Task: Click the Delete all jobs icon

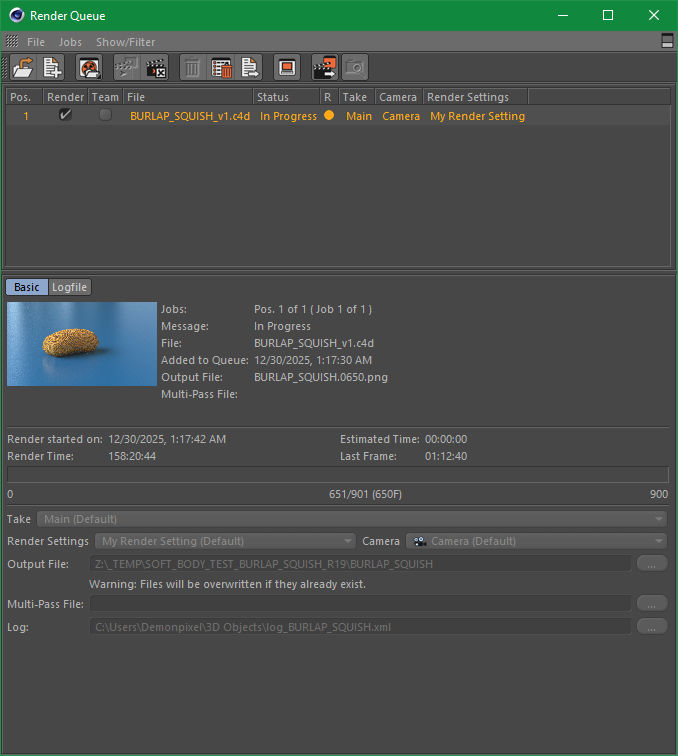Action: point(222,68)
